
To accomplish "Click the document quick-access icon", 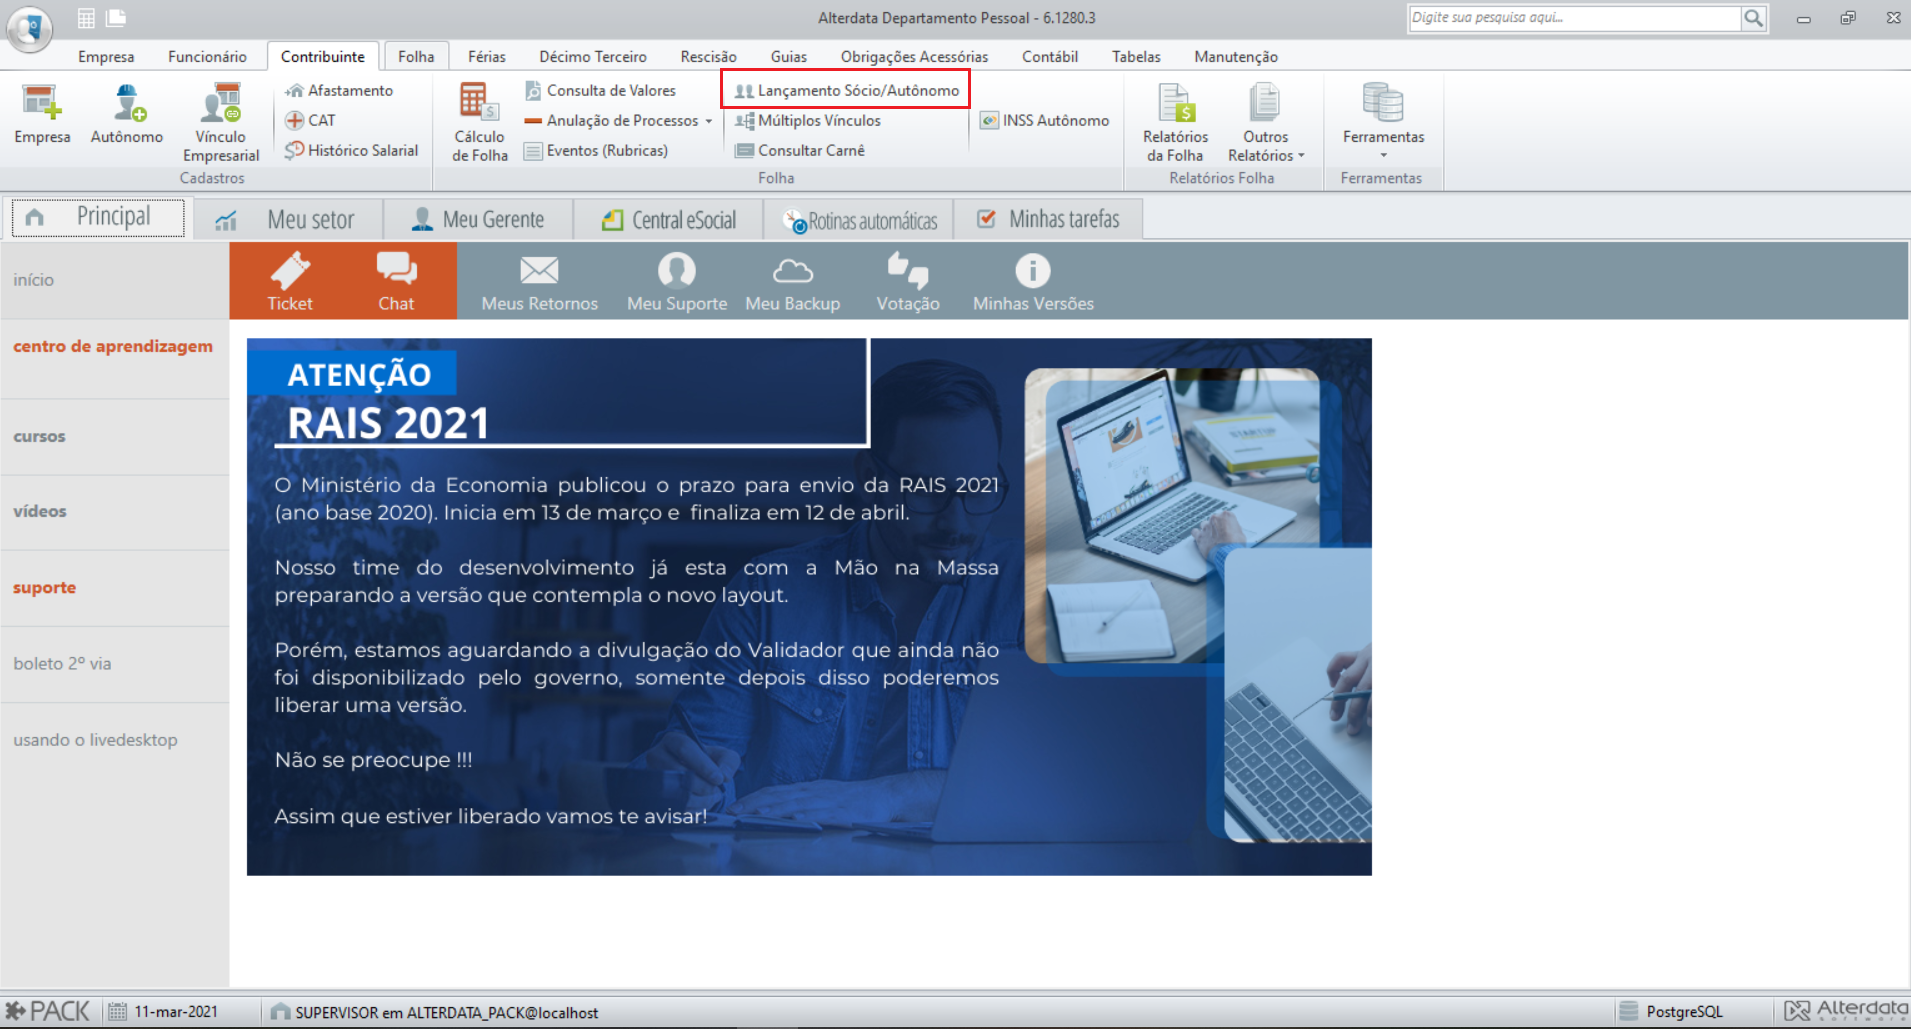I will point(116,18).
